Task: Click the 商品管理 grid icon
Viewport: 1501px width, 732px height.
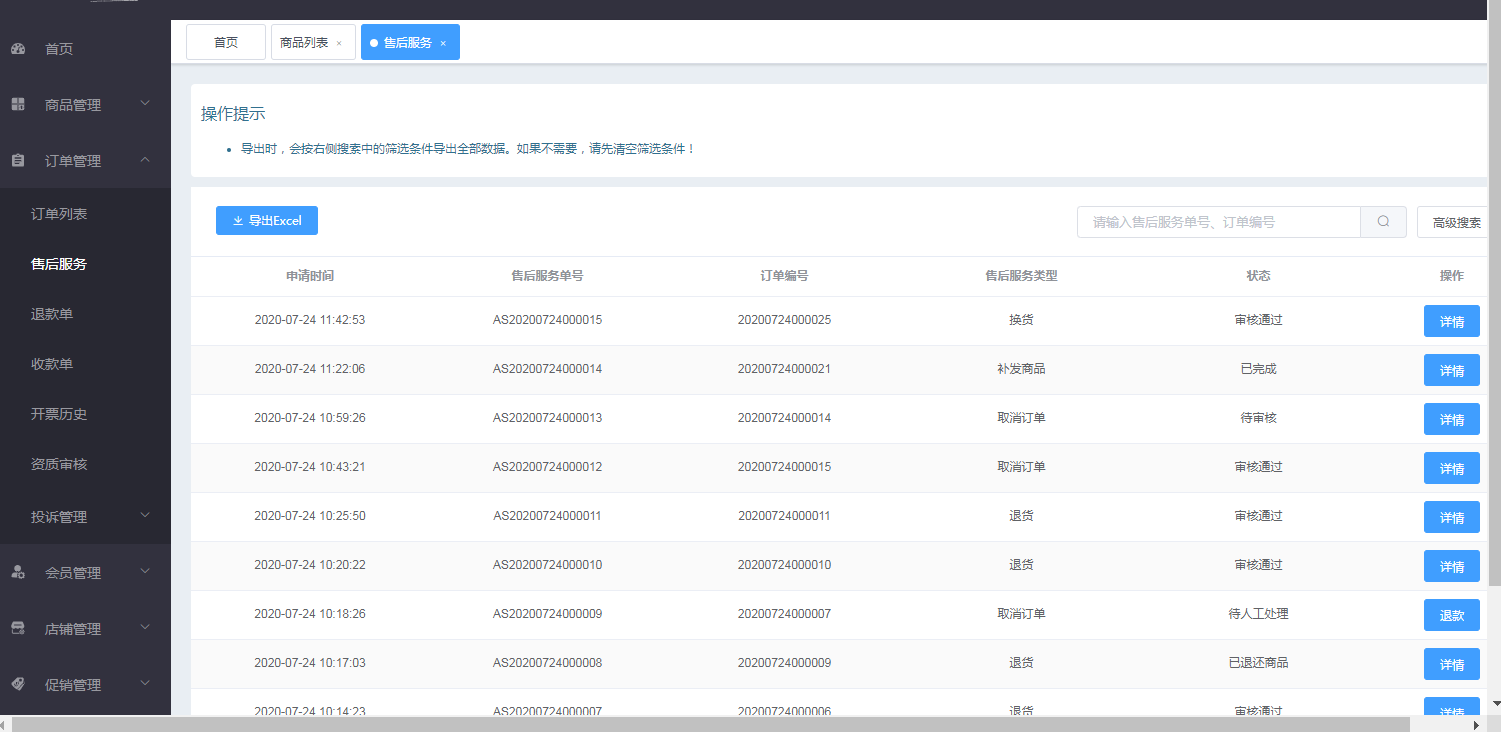Action: pos(18,105)
